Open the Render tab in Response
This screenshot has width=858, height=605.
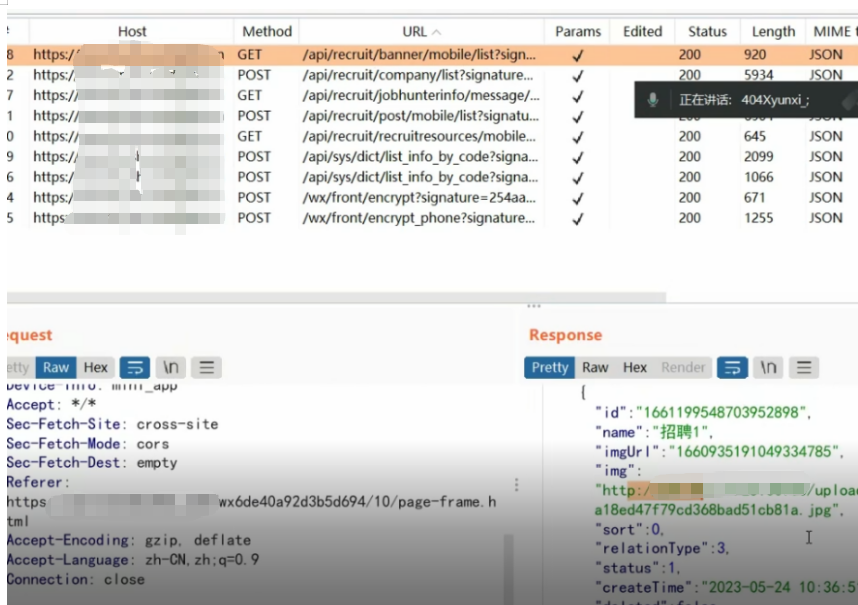coord(683,367)
